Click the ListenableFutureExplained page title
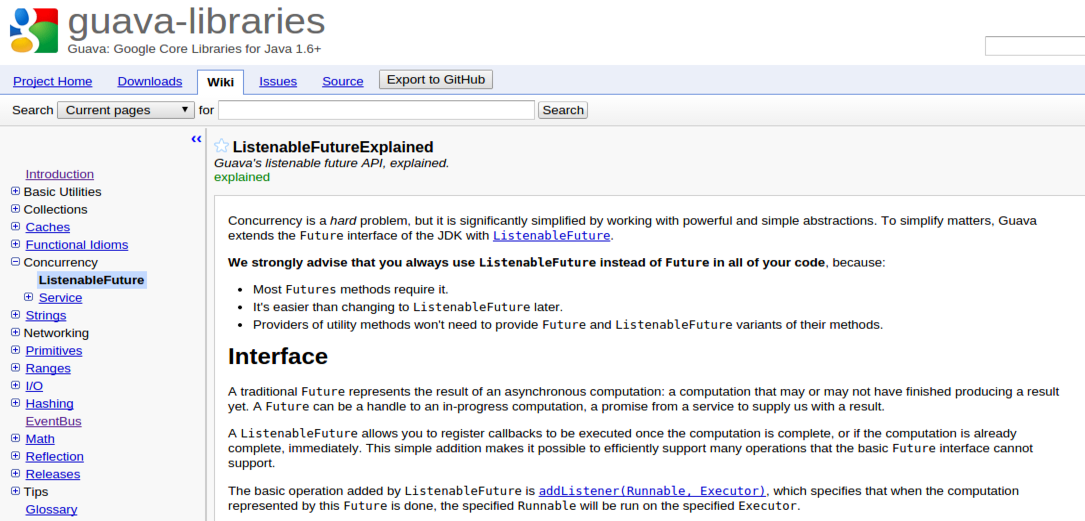1085x521 pixels. tap(333, 147)
